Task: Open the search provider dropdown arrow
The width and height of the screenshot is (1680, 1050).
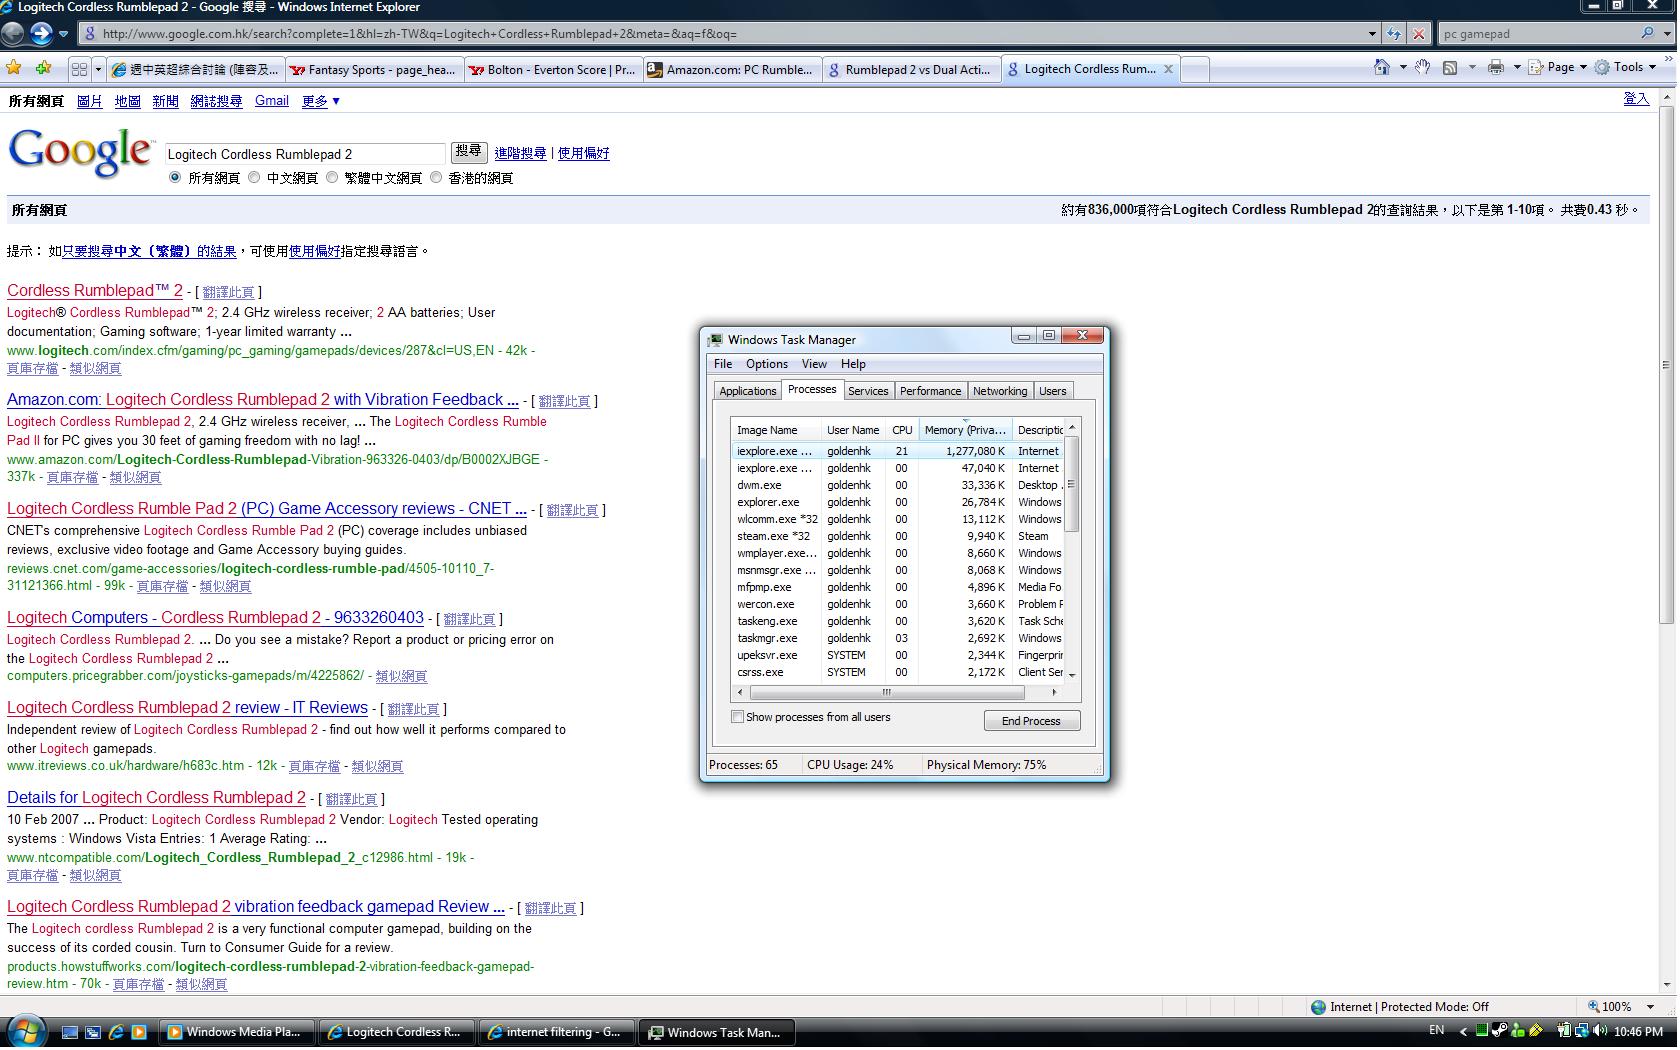Action: pyautogui.click(x=1665, y=33)
